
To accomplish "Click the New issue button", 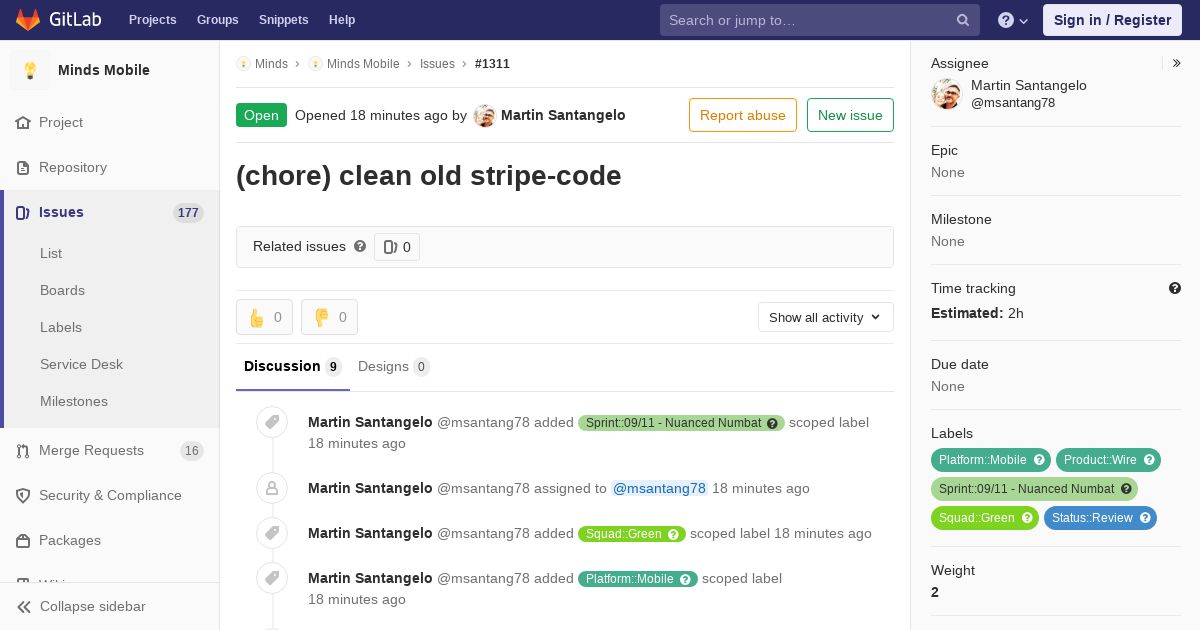I will click(x=850, y=115).
